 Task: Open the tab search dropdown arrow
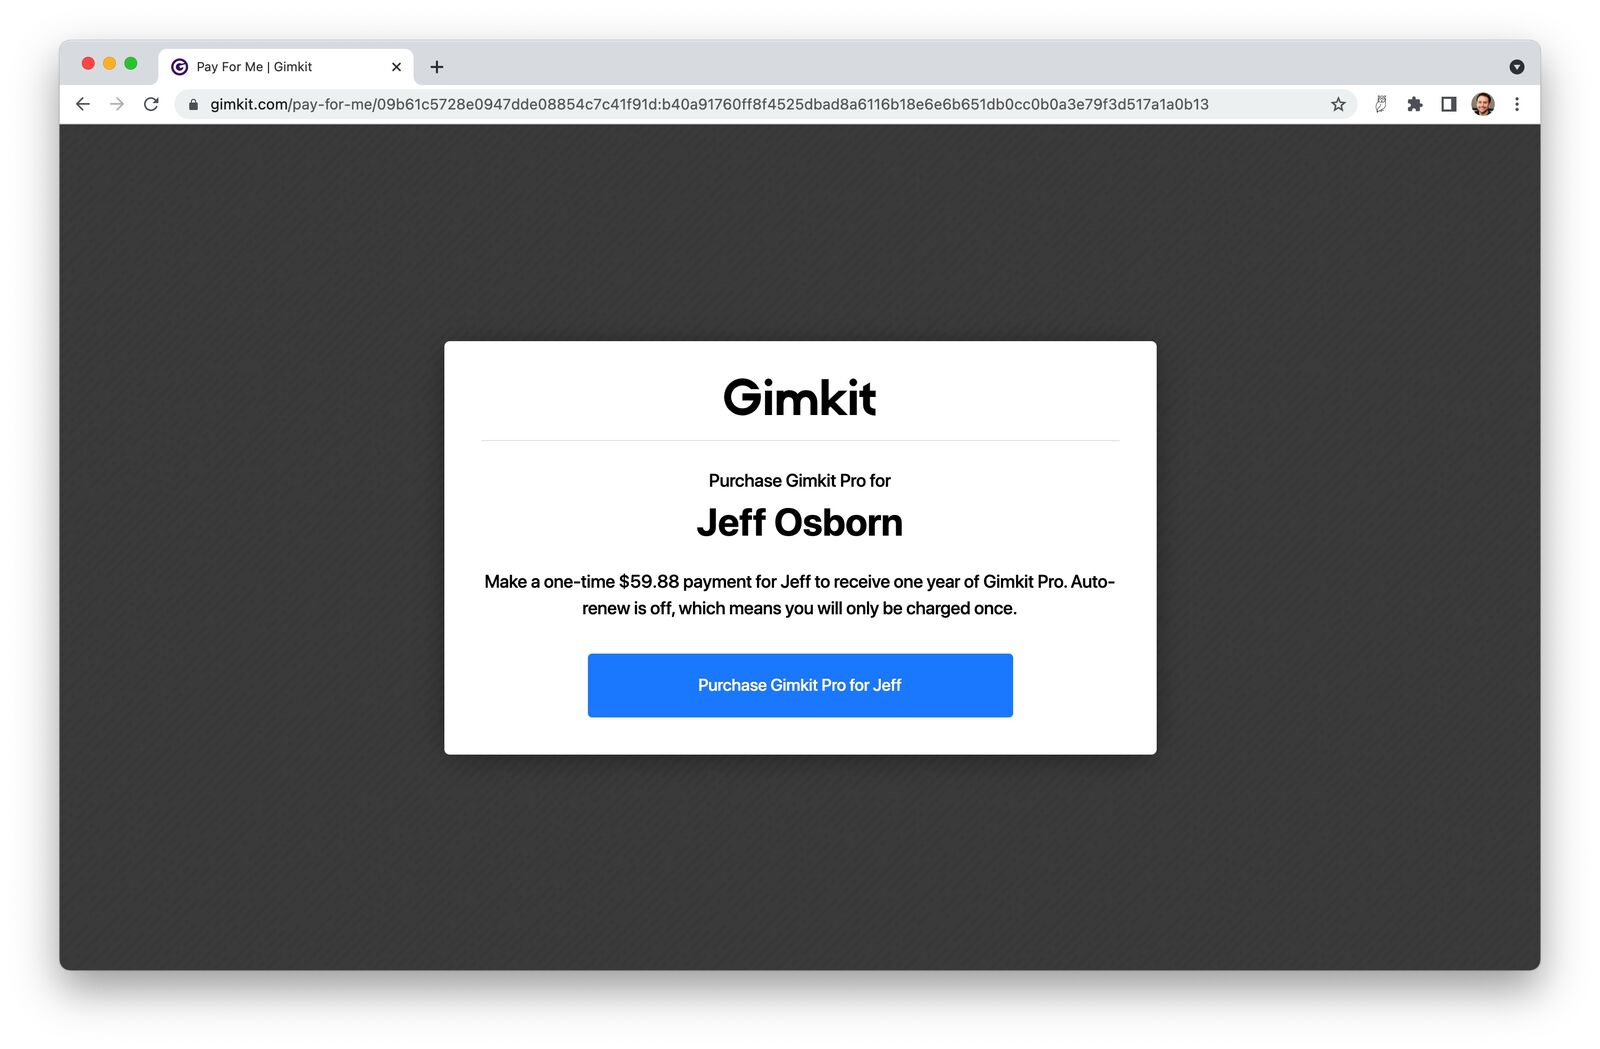pyautogui.click(x=1517, y=67)
